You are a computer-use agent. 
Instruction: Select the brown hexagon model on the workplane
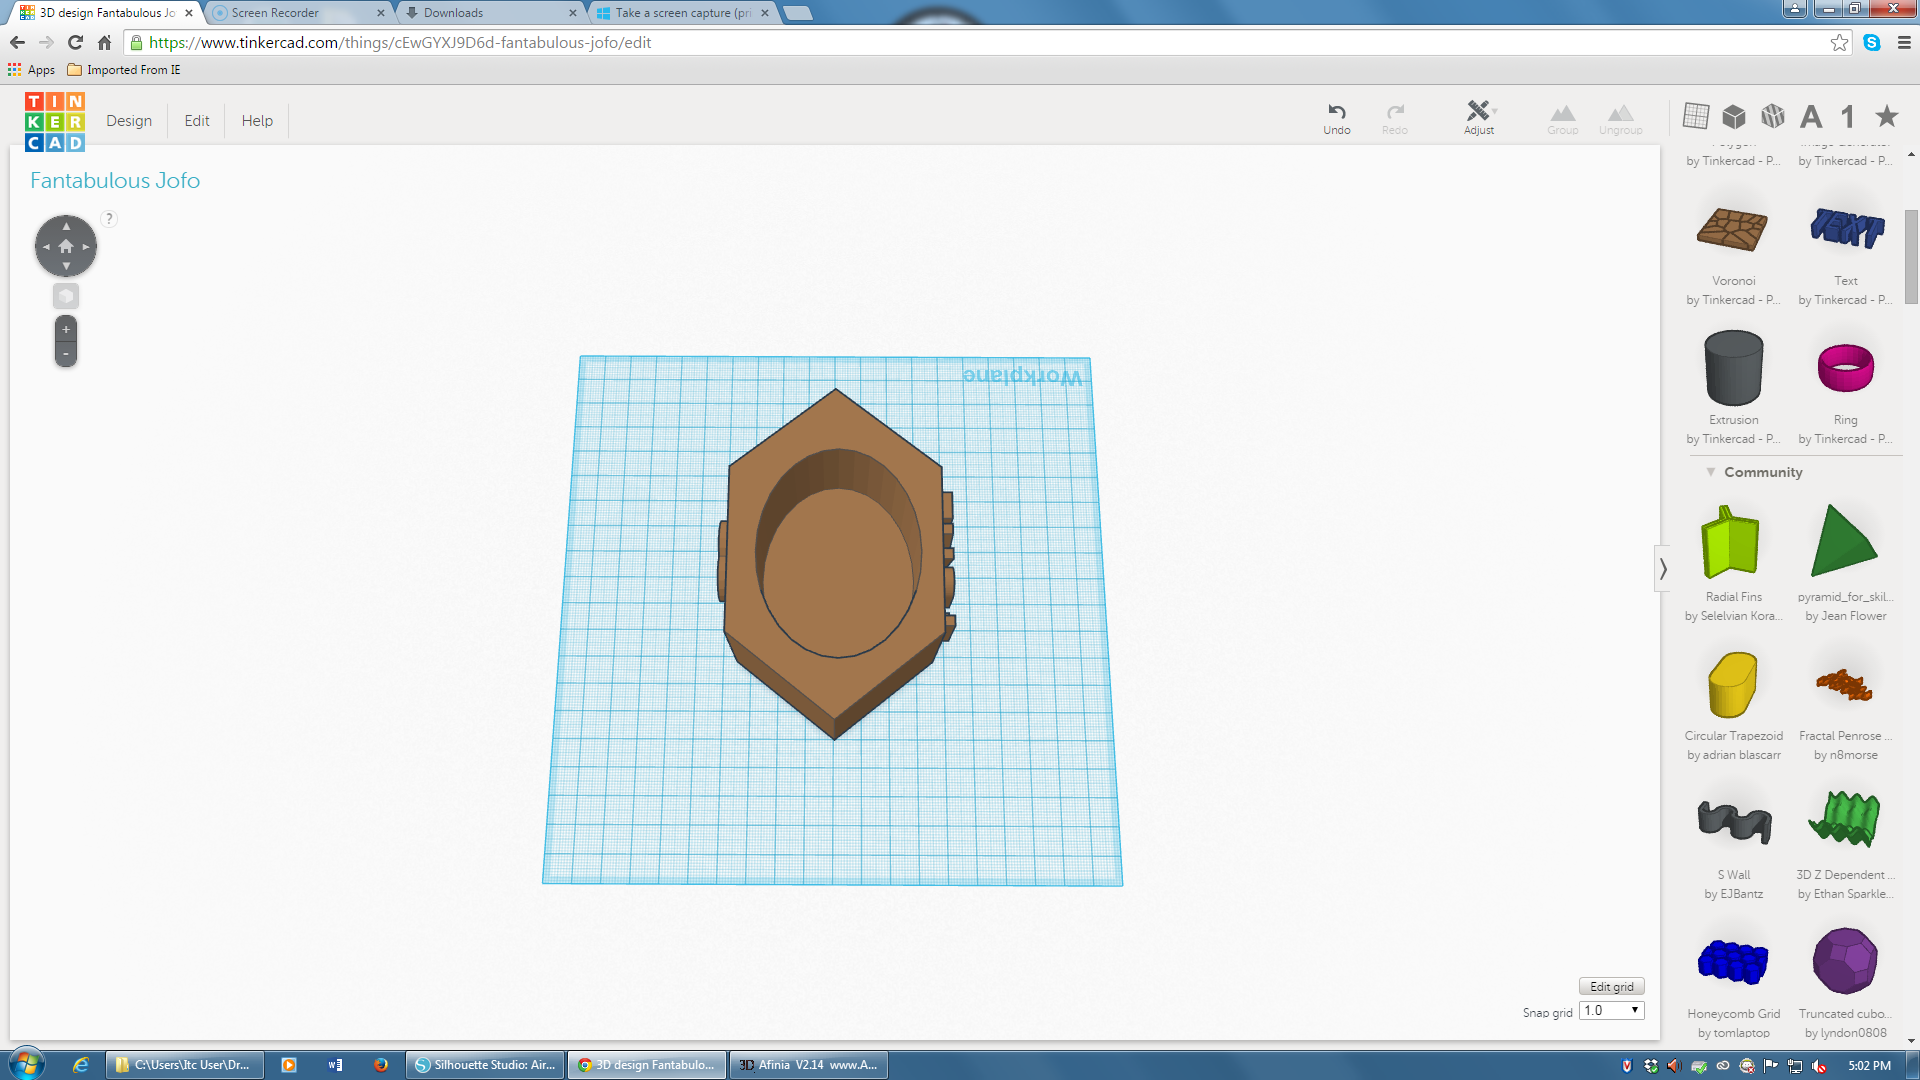tap(836, 563)
